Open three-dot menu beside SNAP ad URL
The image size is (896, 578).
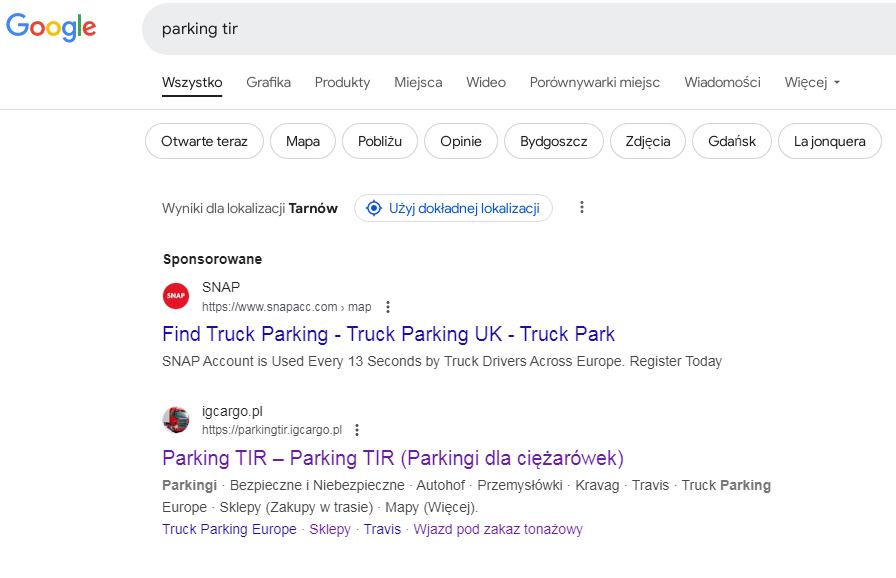tap(388, 307)
